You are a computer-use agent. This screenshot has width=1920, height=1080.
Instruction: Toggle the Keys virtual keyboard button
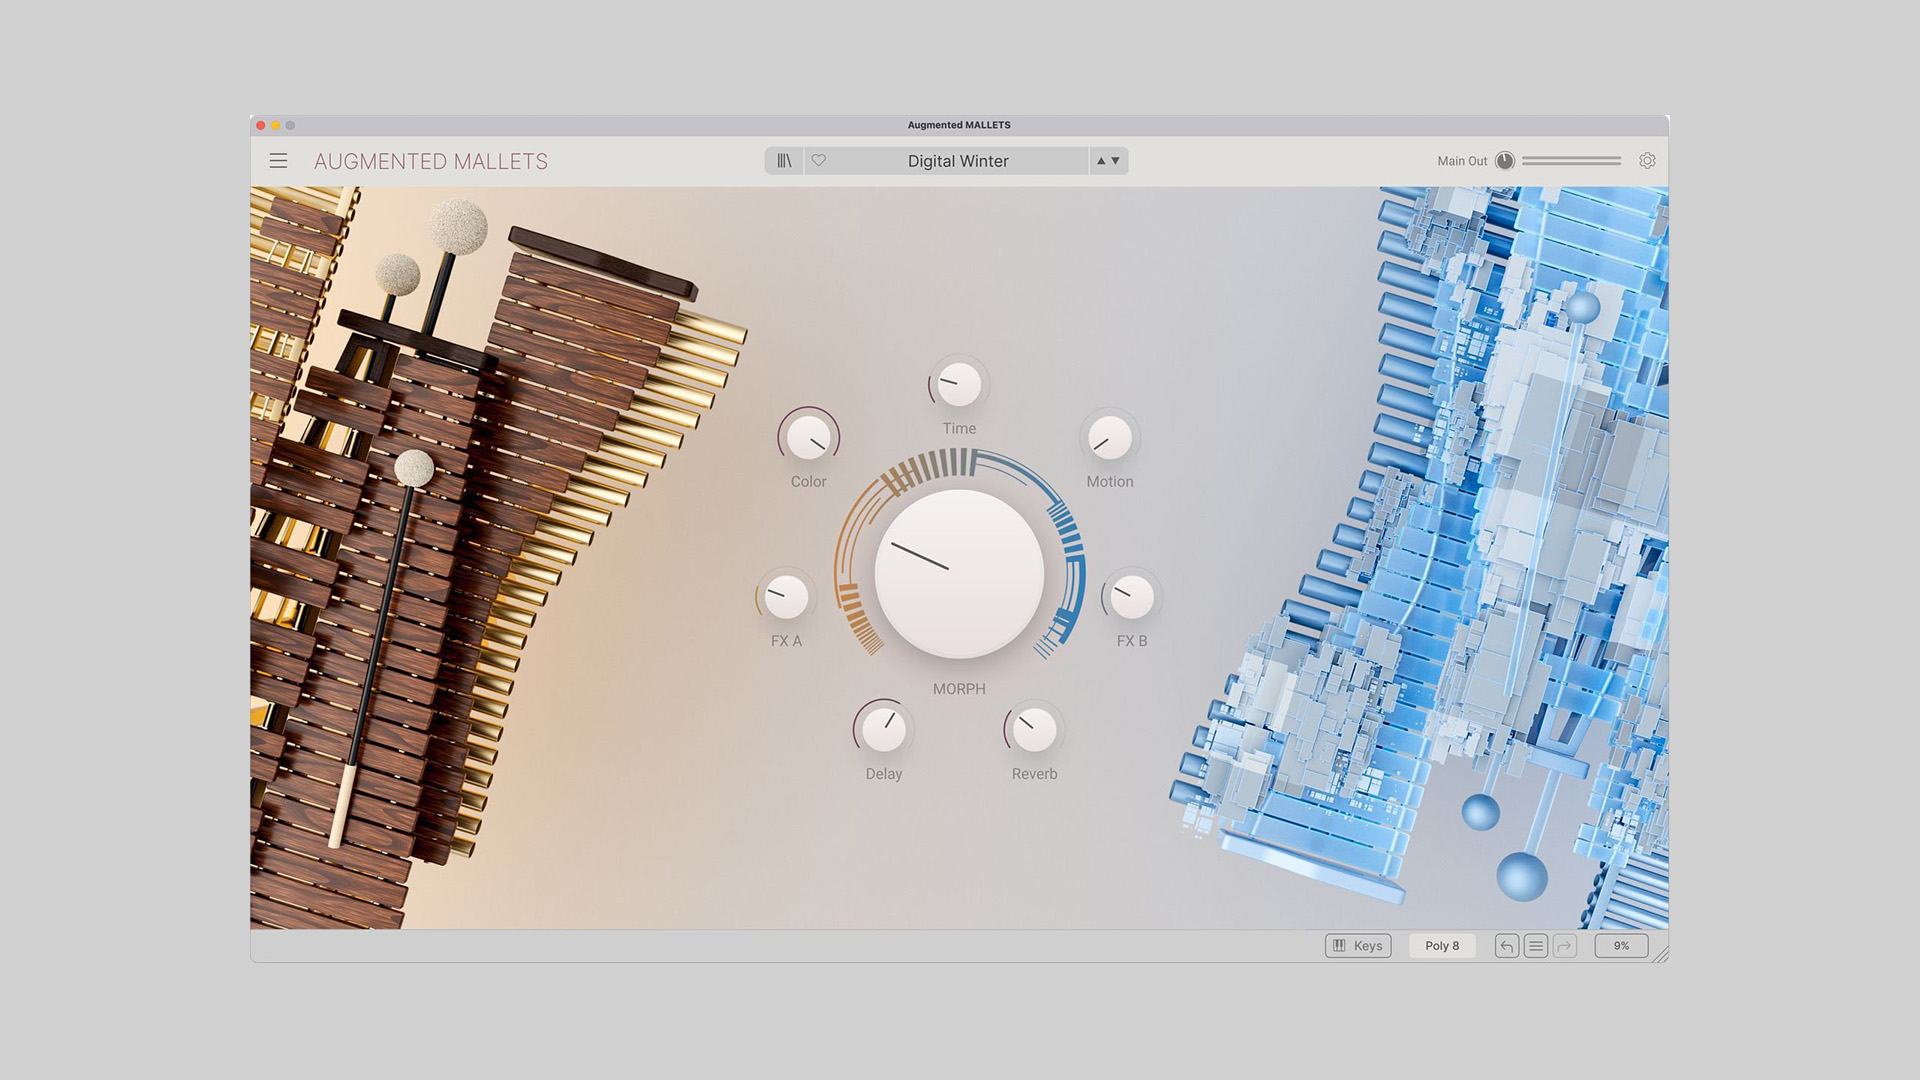click(1358, 946)
